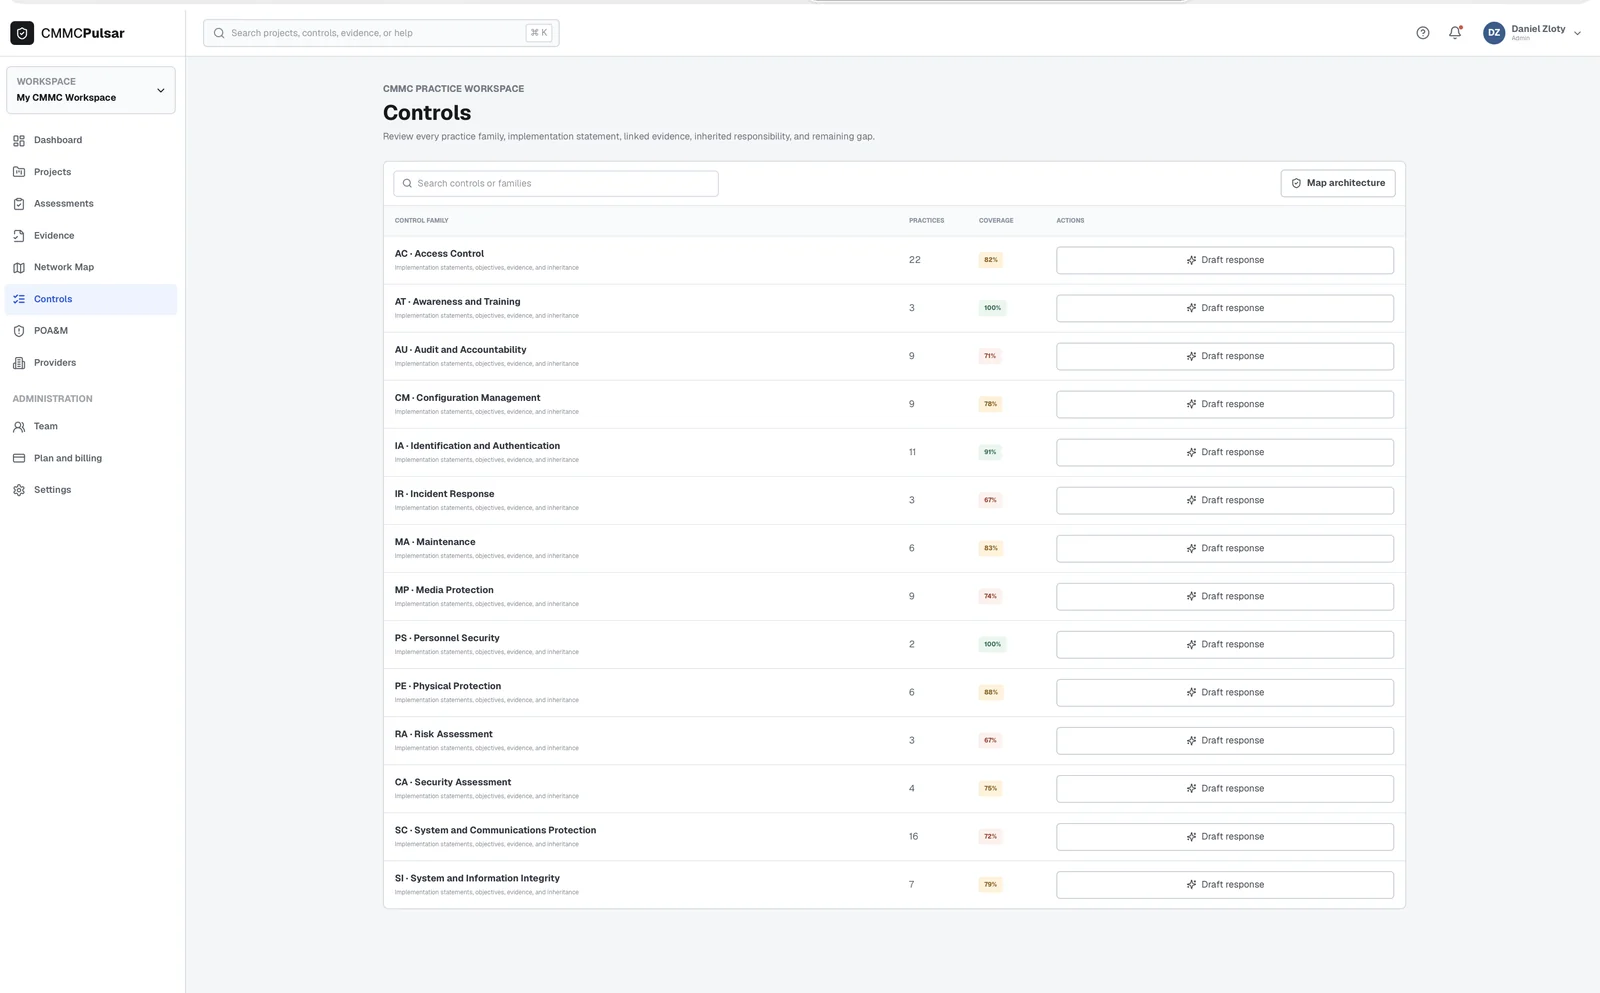Open notifications bell icon
Screen dimensions: 1600x993
coord(1455,33)
